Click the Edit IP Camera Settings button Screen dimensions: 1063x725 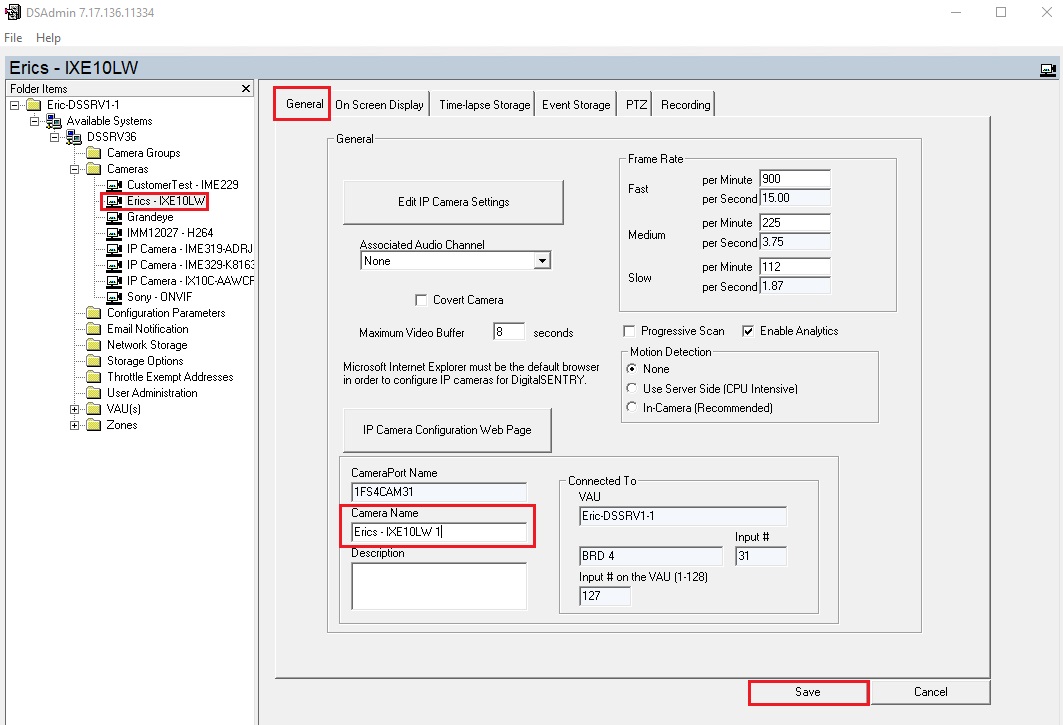453,201
